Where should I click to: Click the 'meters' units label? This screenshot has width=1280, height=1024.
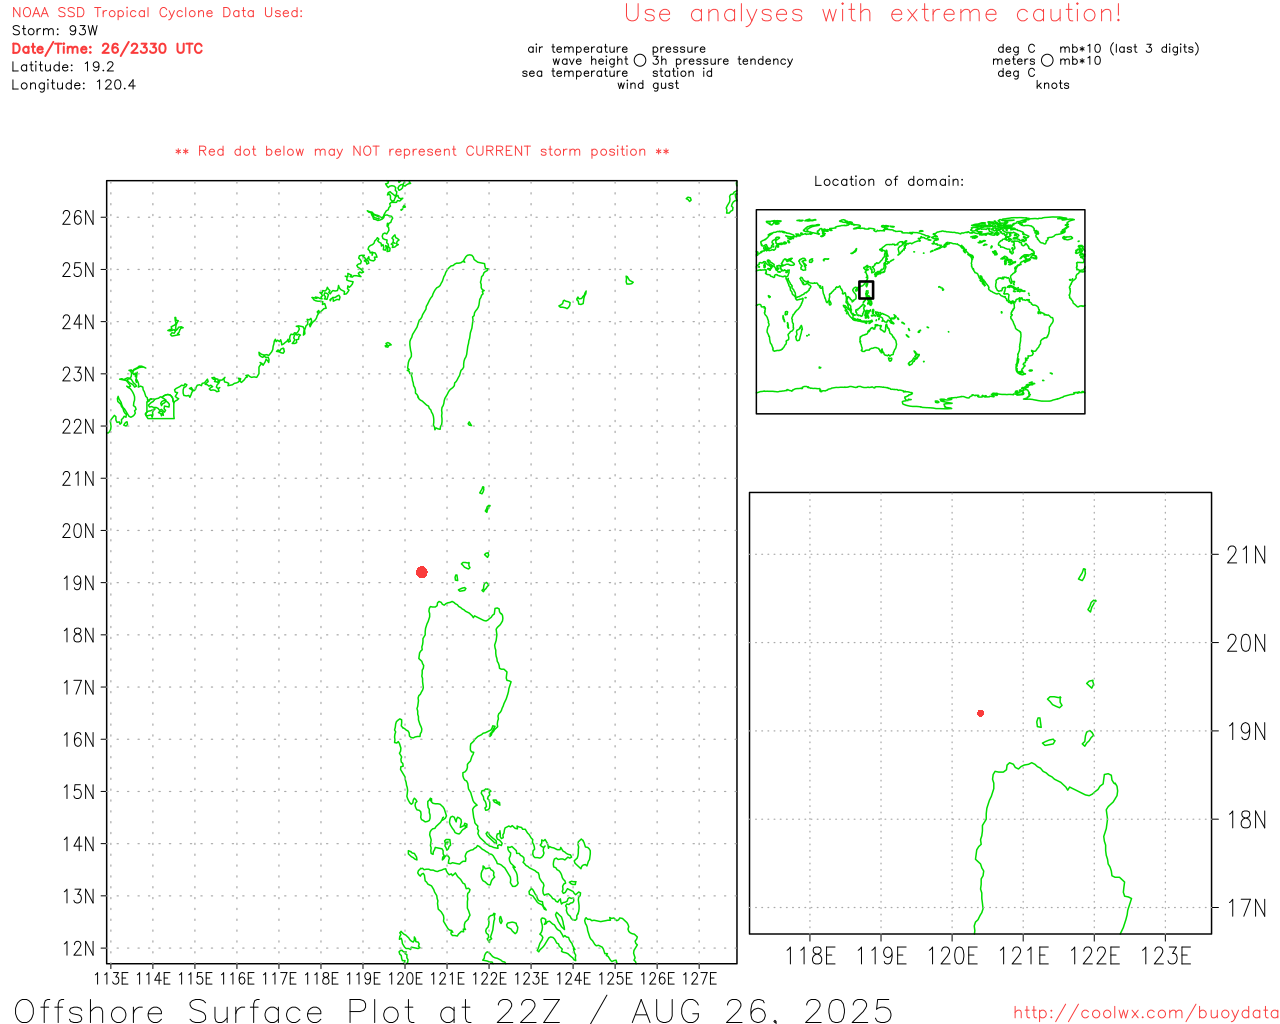tap(1014, 61)
